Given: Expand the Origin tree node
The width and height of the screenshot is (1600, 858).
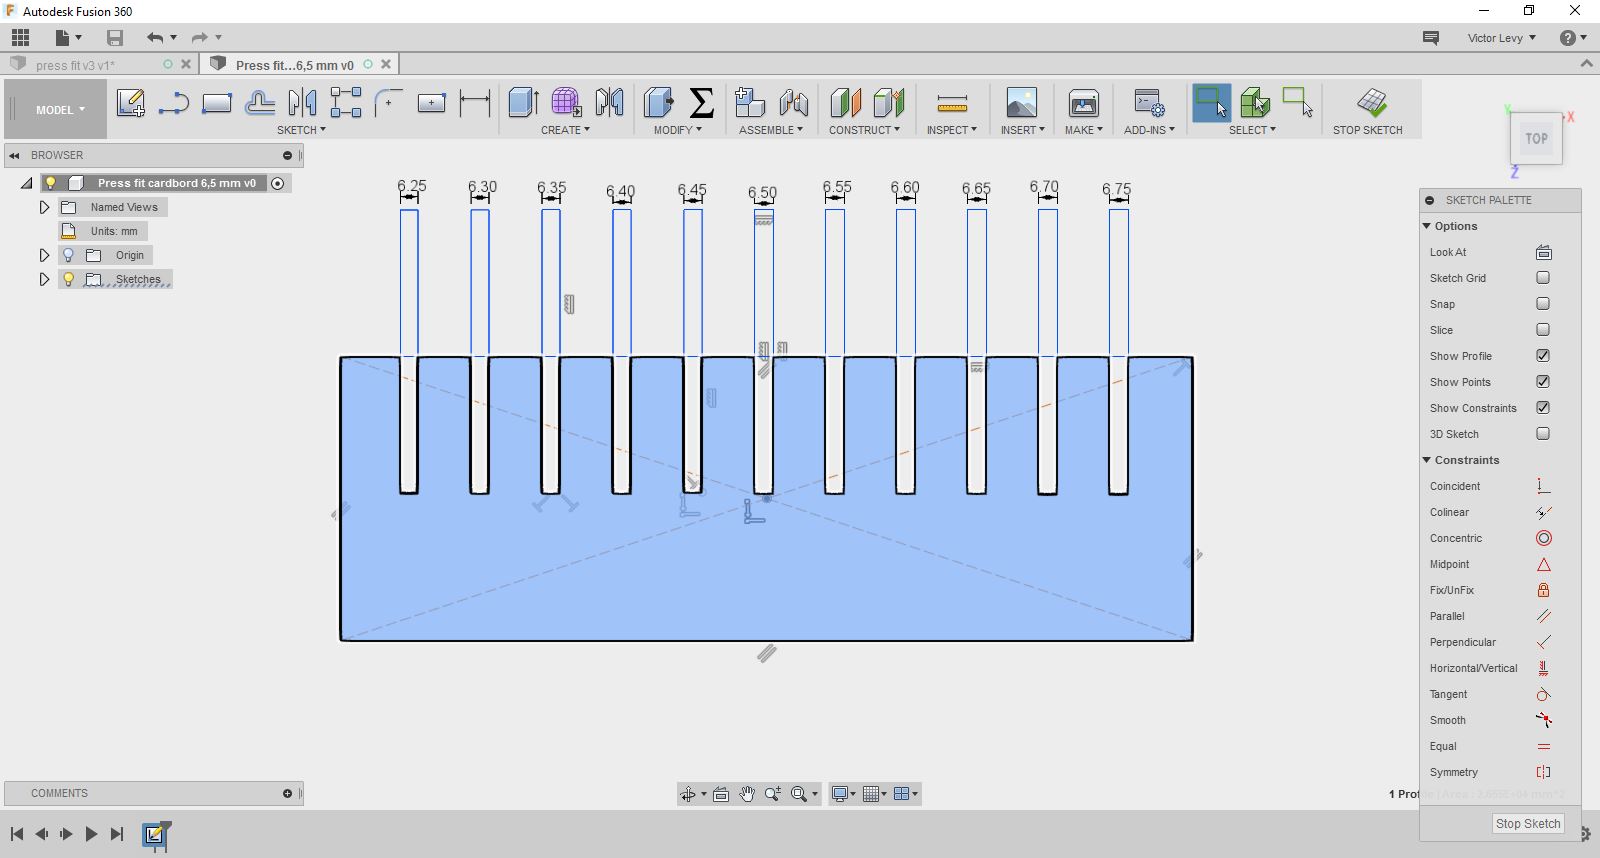Looking at the screenshot, I should click(44, 255).
